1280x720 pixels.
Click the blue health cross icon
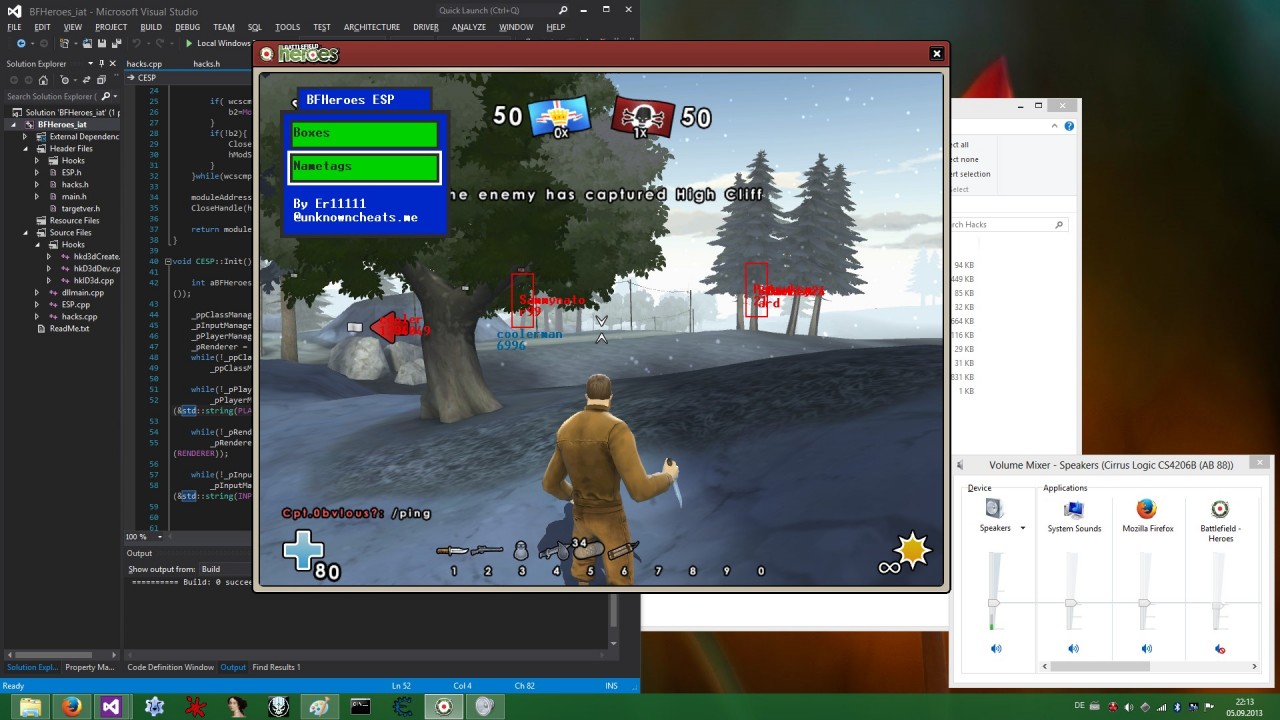point(303,551)
